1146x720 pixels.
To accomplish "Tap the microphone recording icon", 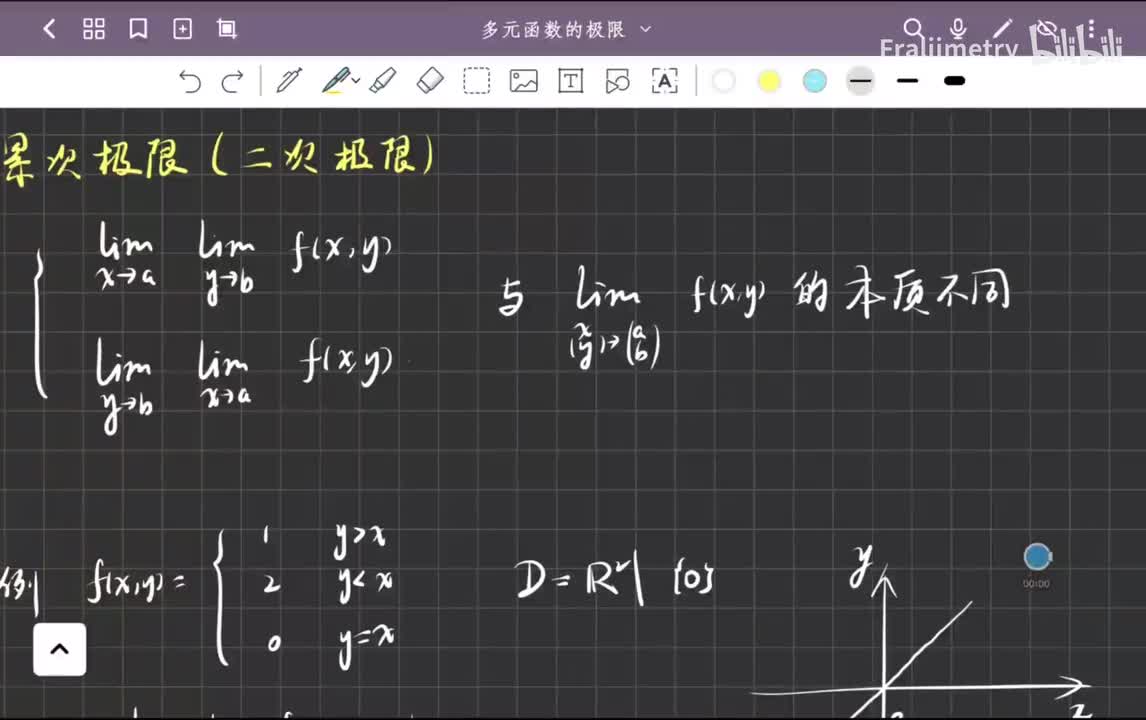I will tap(958, 29).
